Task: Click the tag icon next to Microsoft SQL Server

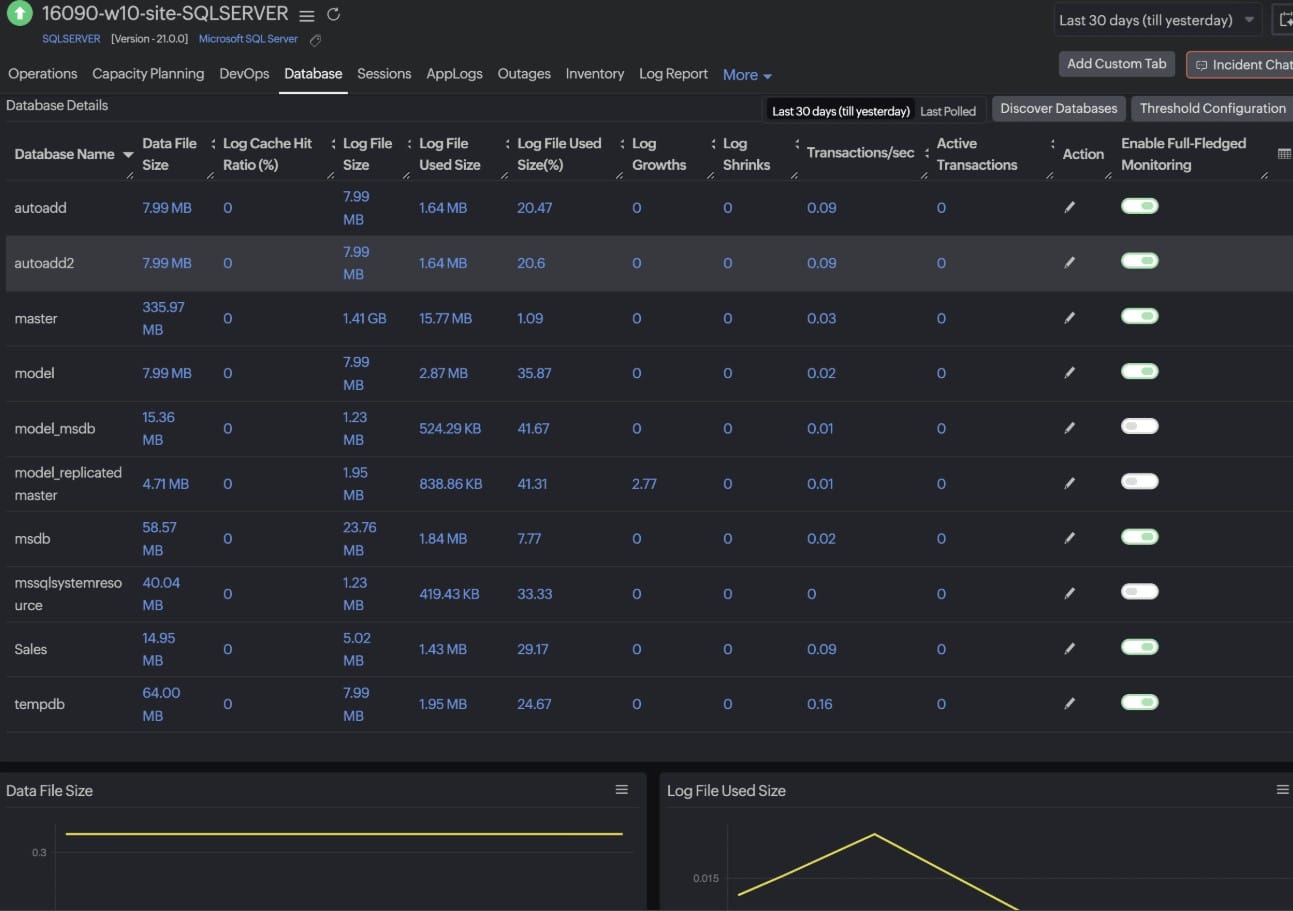Action: (315, 40)
